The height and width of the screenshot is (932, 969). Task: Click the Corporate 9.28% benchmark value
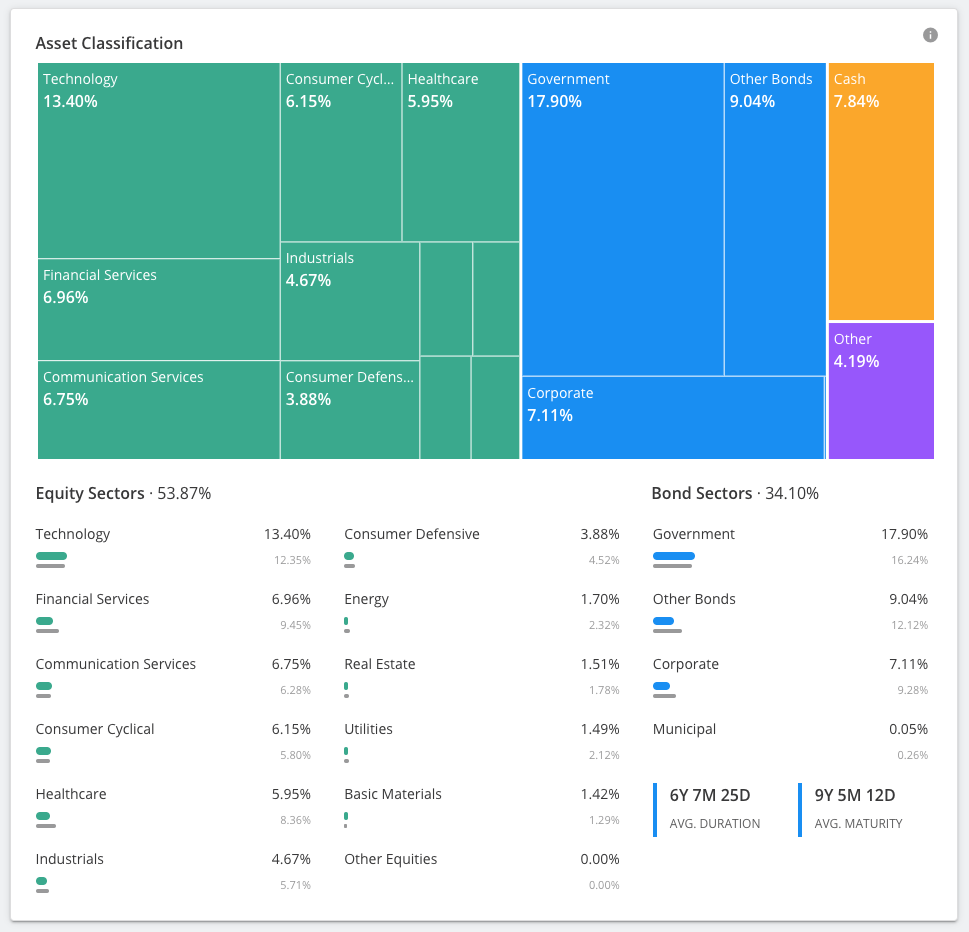(x=912, y=690)
